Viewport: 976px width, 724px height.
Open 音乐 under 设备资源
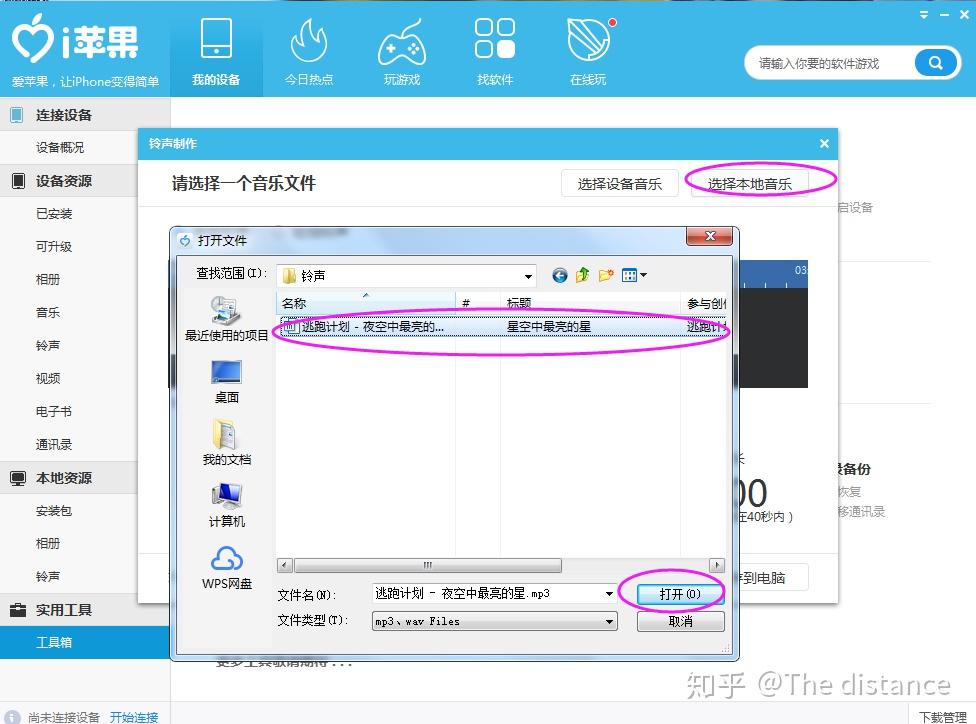coord(48,313)
